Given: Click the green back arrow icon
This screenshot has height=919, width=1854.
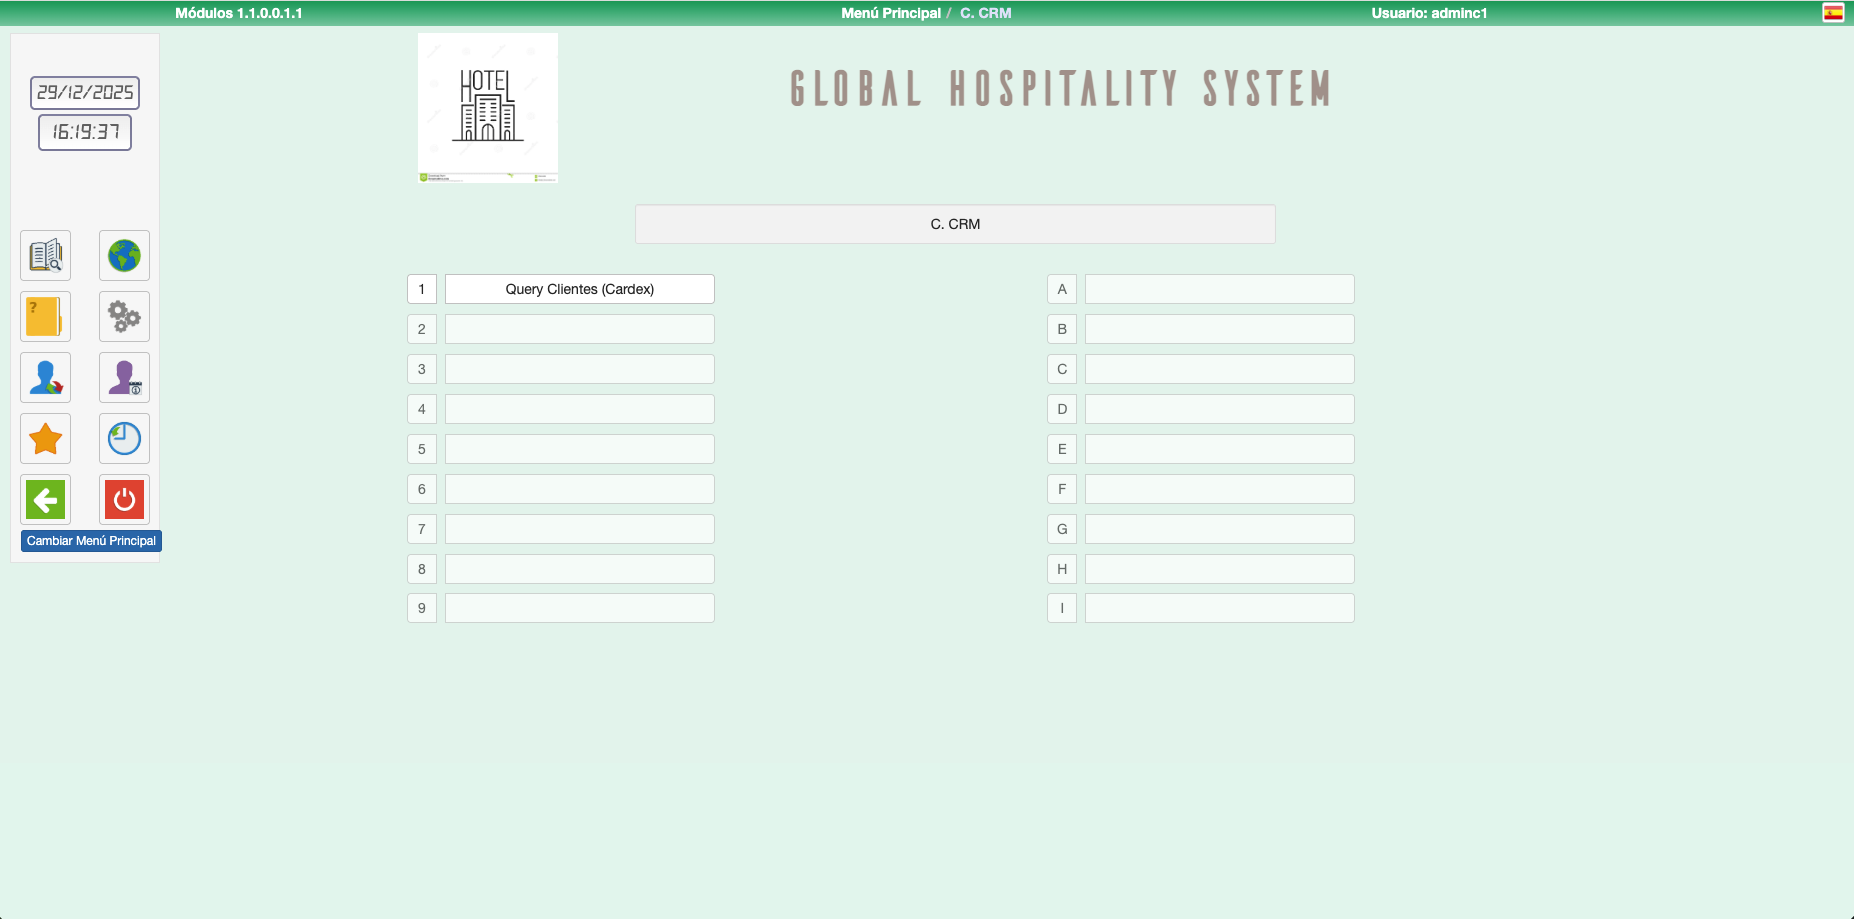Looking at the screenshot, I should [45, 500].
